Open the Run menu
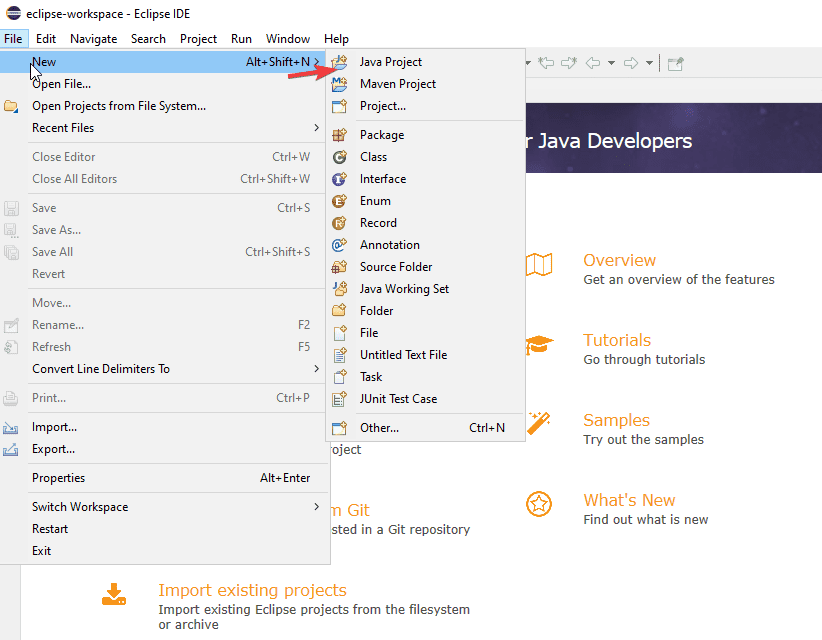 pyautogui.click(x=241, y=38)
